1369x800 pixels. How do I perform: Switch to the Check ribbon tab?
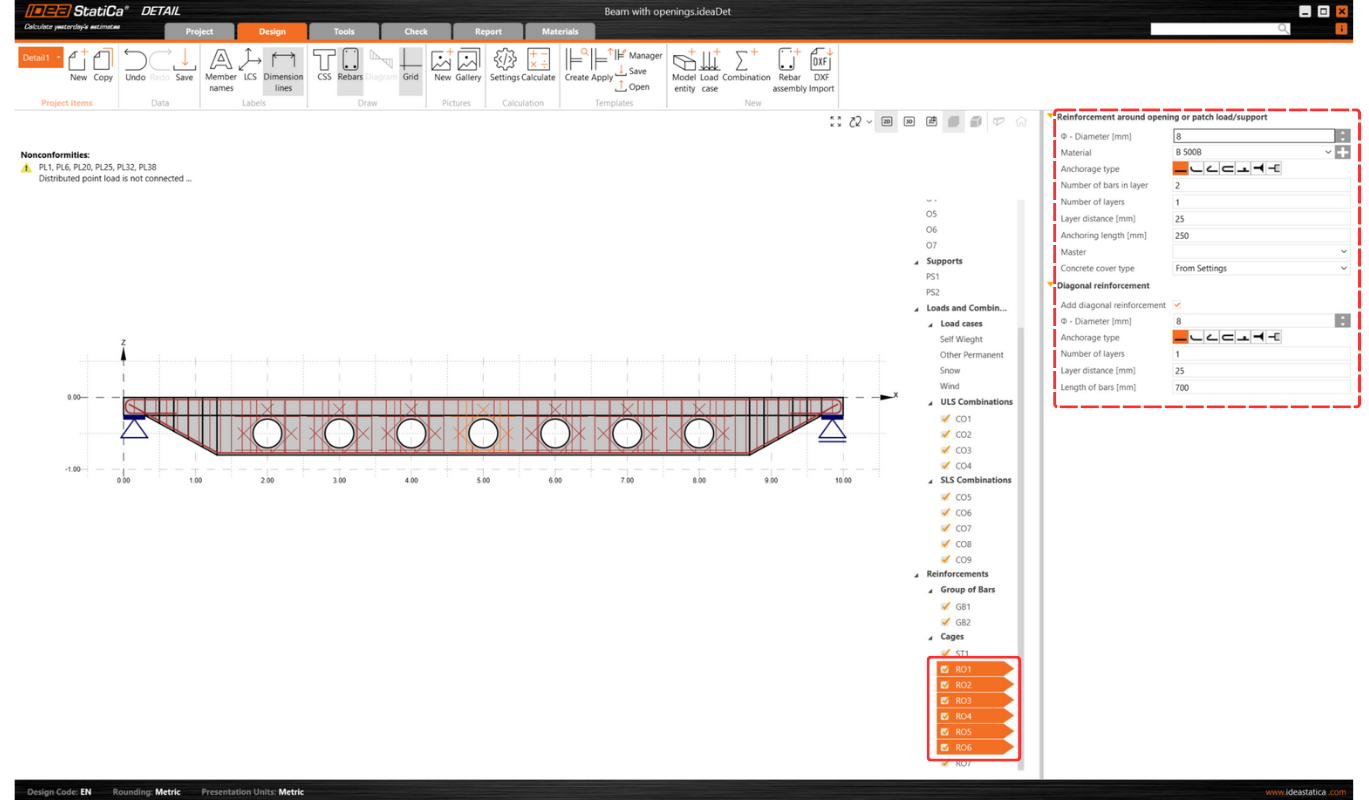pos(416,31)
